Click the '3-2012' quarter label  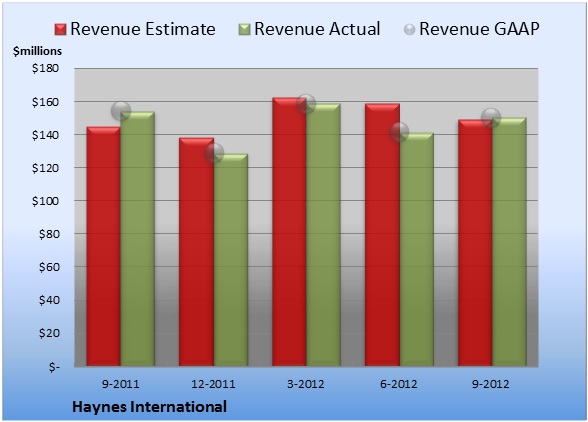[306, 384]
